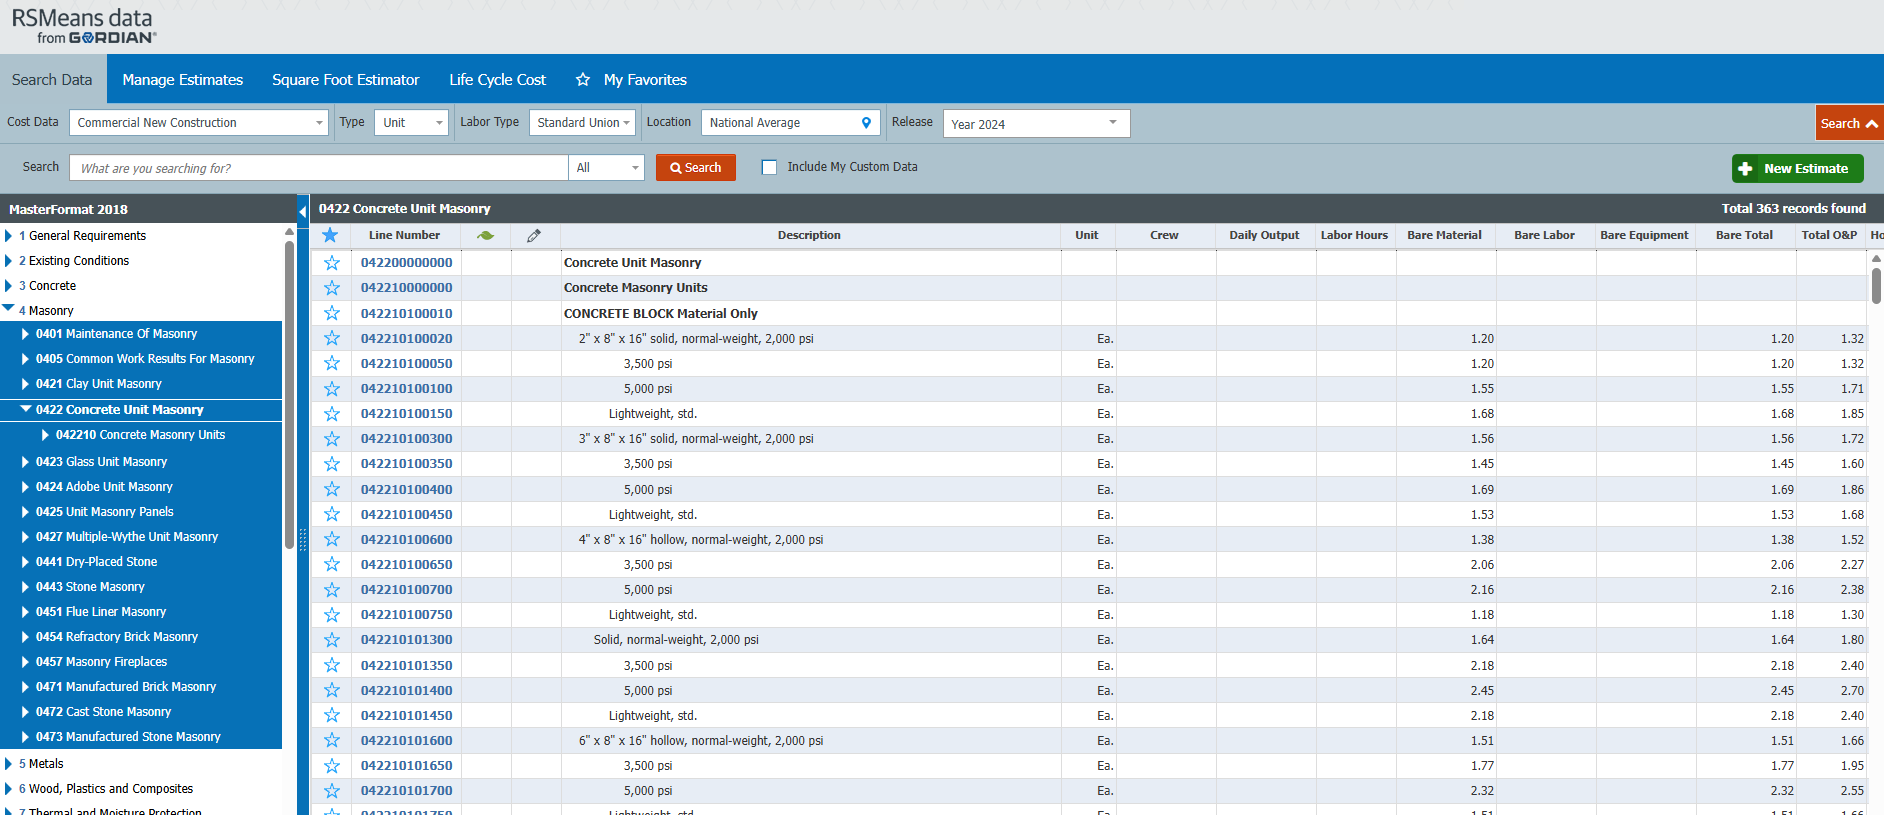This screenshot has width=1884, height=815.
Task: Favorite line 042210100700
Action: pos(331,589)
